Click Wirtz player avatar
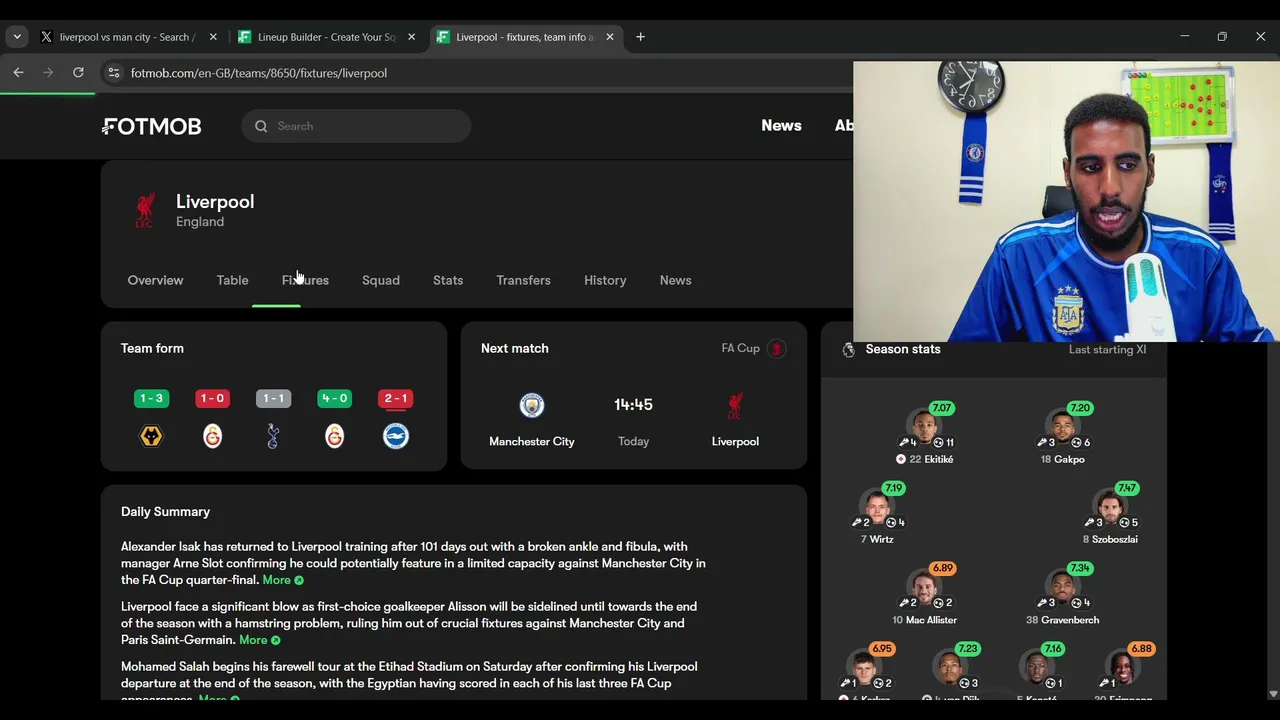This screenshot has height=720, width=1280. (x=877, y=507)
